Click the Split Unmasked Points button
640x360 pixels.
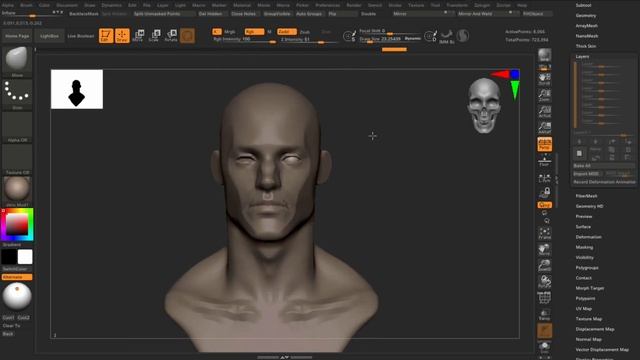coord(164,14)
